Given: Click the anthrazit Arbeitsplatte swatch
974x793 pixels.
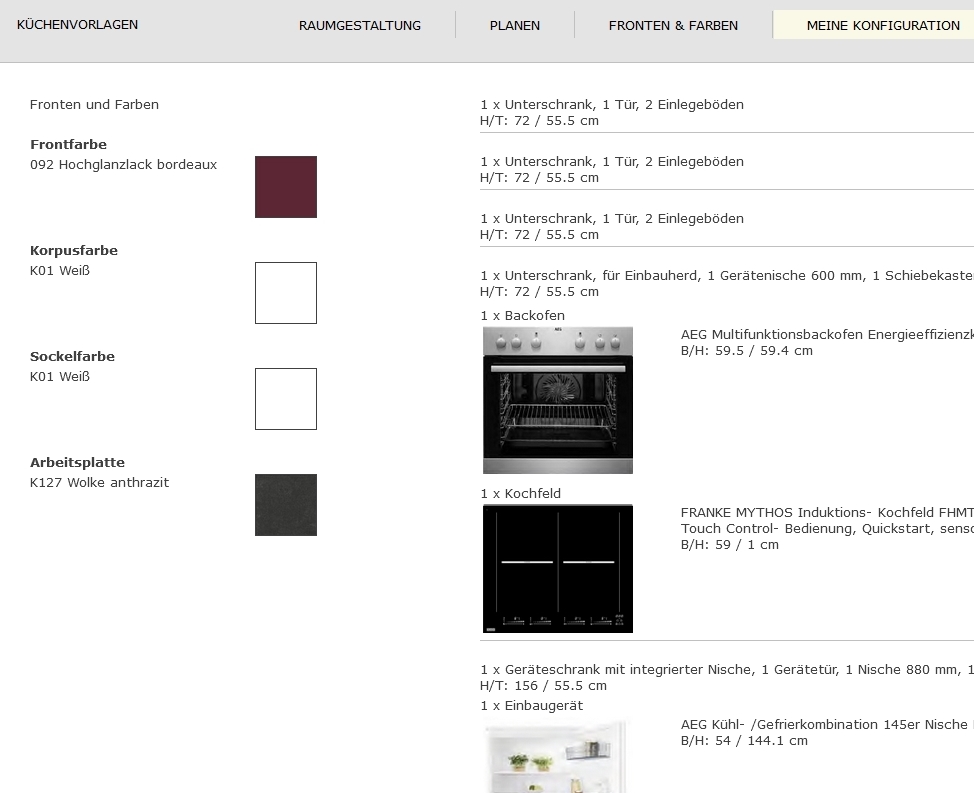Looking at the screenshot, I should coord(286,505).
